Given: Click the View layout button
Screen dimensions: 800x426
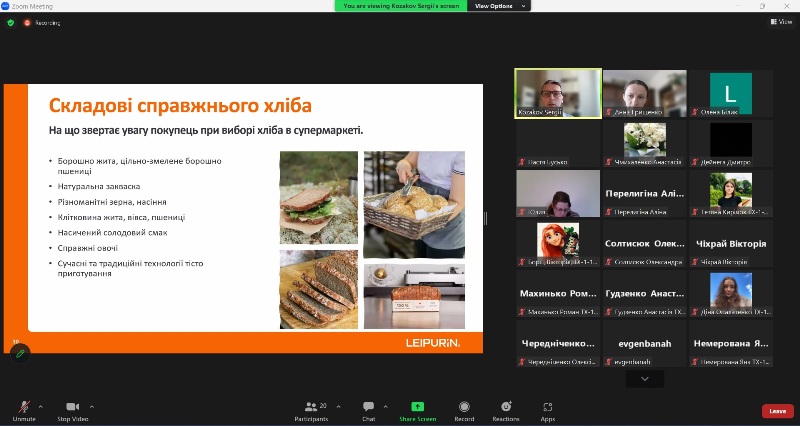Looking at the screenshot, I should point(781,22).
